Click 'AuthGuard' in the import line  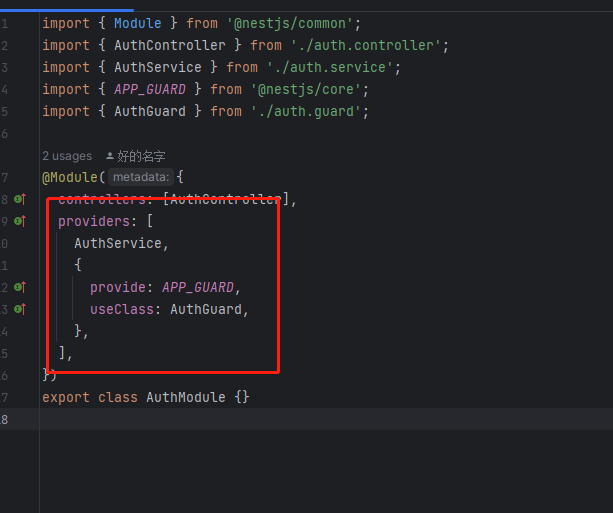tap(150, 111)
